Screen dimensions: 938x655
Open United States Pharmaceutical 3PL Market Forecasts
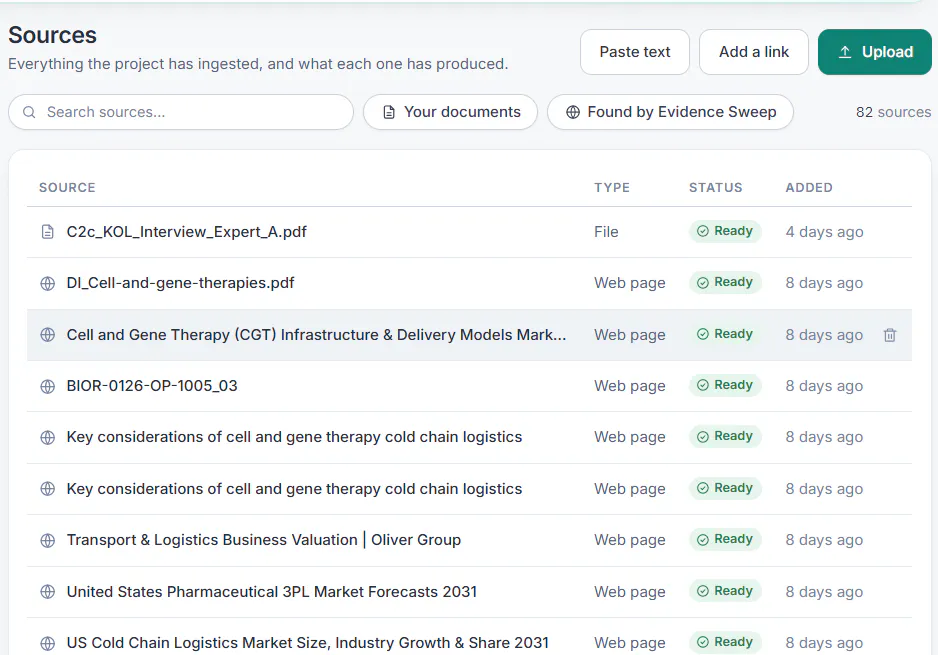coord(272,592)
